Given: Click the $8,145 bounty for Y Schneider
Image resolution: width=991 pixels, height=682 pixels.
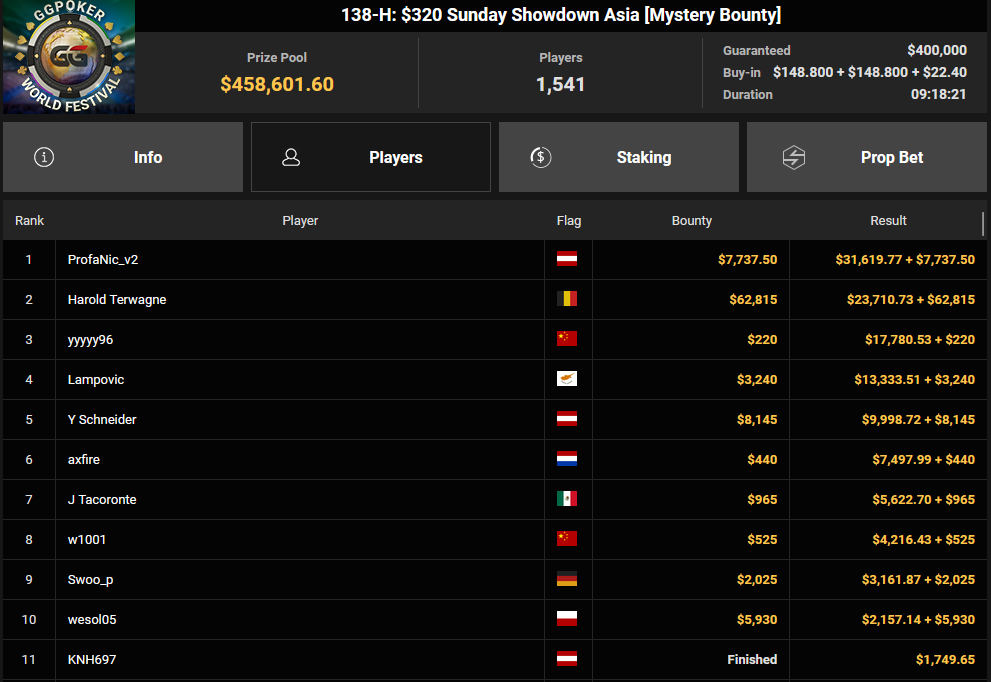Looking at the screenshot, I should click(757, 420).
